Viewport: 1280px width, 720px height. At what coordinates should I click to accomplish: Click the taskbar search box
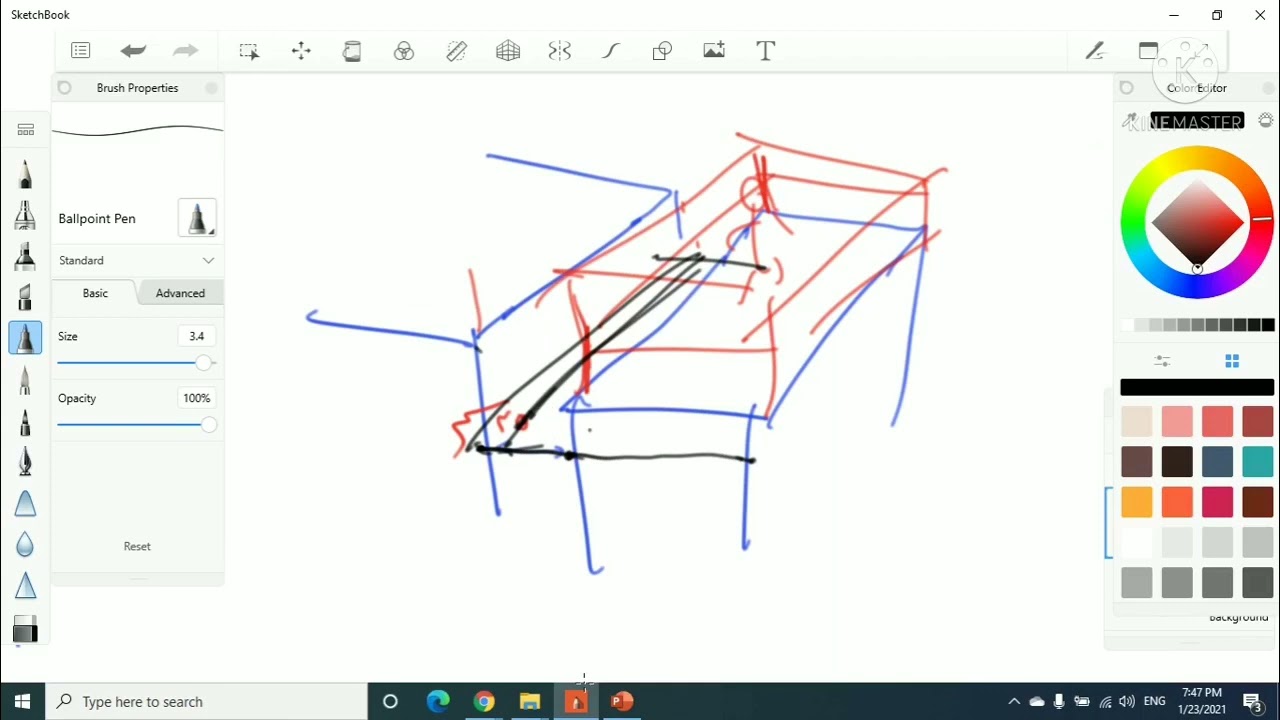coord(207,701)
